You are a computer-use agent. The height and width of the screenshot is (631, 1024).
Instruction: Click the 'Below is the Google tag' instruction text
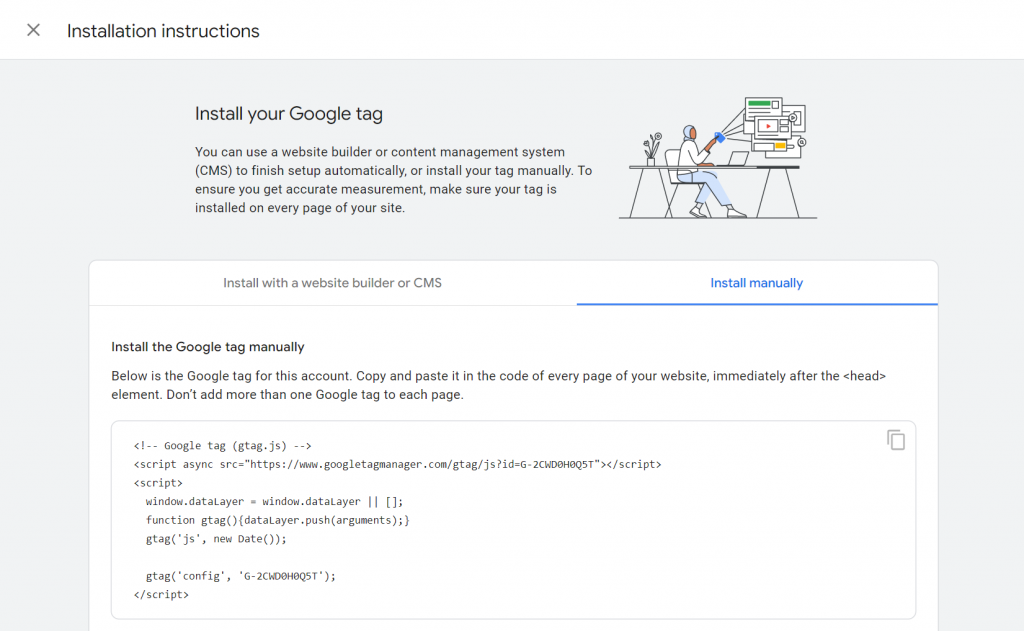click(498, 385)
